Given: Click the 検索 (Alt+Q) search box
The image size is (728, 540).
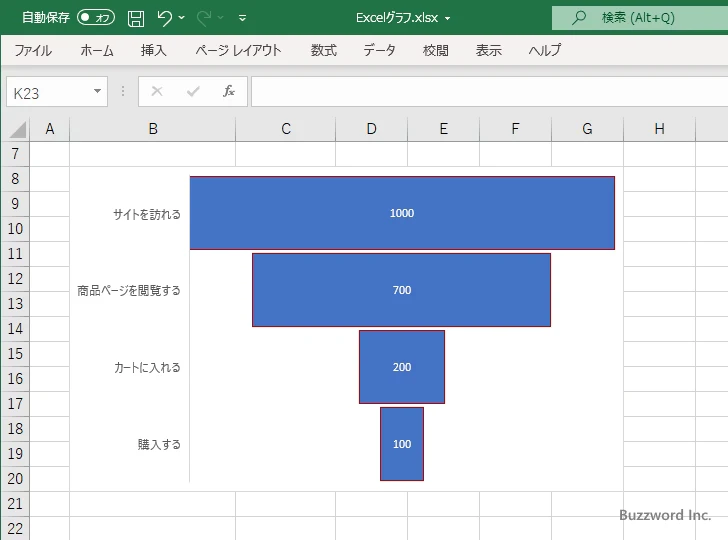Looking at the screenshot, I should click(x=640, y=18).
